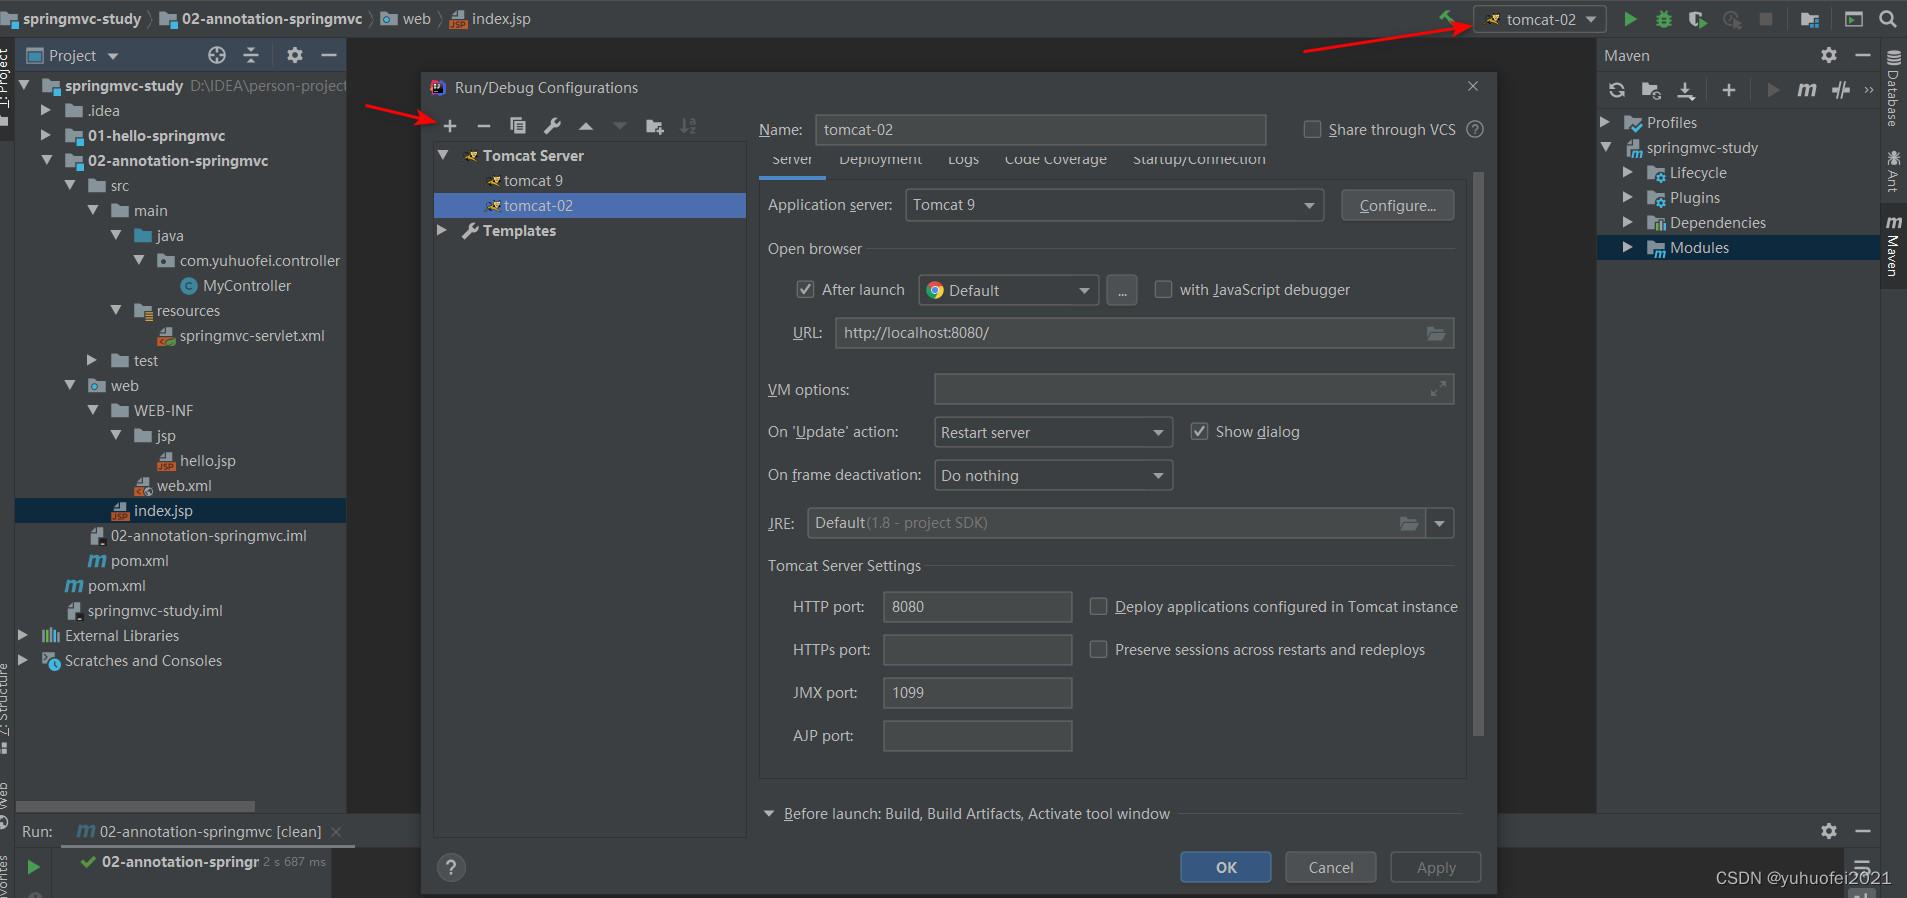Enable Preserve sessions across restarts checkbox
The width and height of the screenshot is (1907, 898).
click(x=1098, y=649)
